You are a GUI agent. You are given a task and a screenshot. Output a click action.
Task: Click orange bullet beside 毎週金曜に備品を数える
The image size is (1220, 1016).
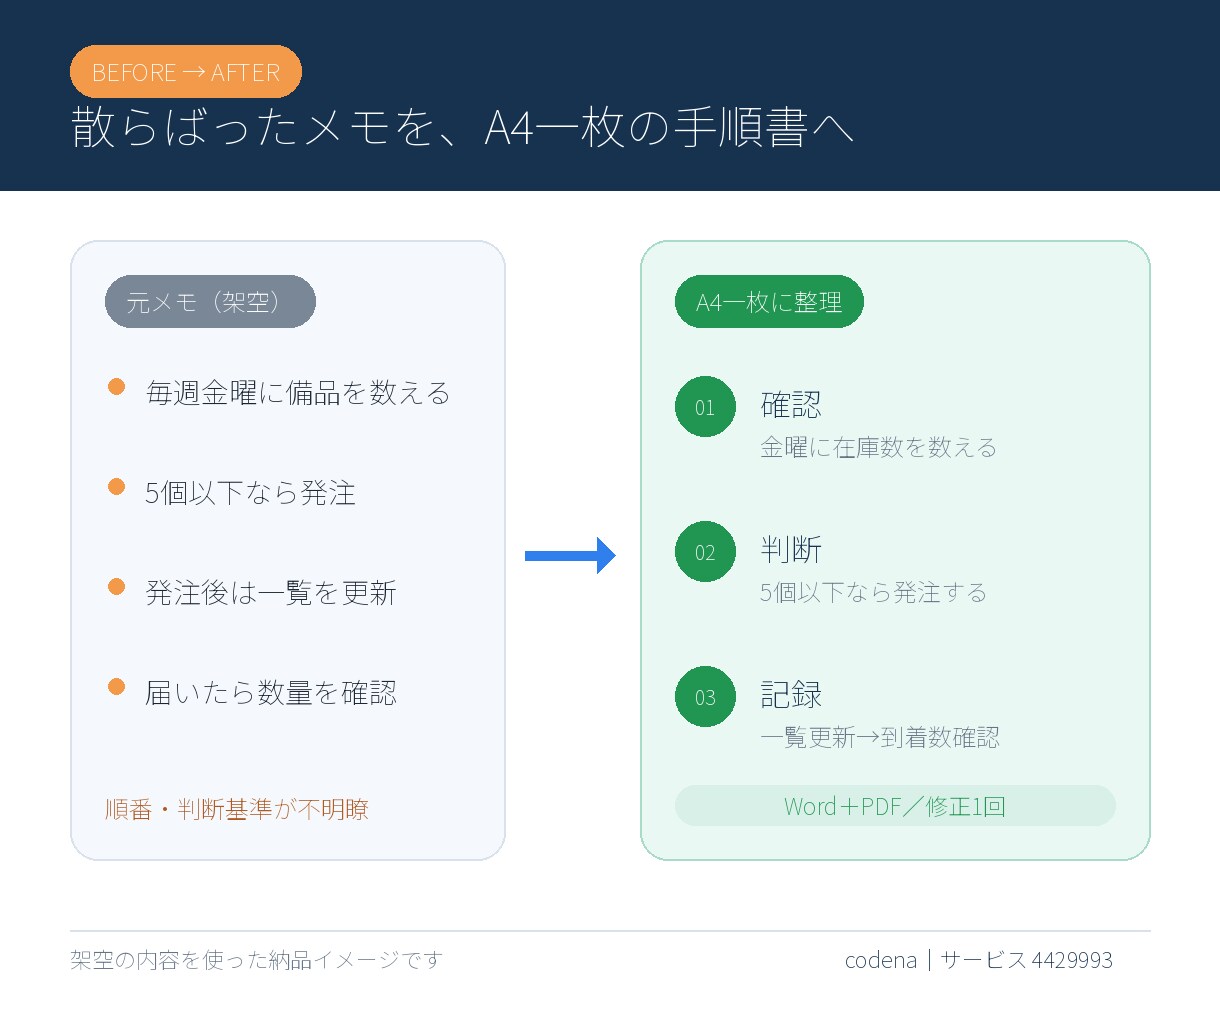tap(117, 387)
